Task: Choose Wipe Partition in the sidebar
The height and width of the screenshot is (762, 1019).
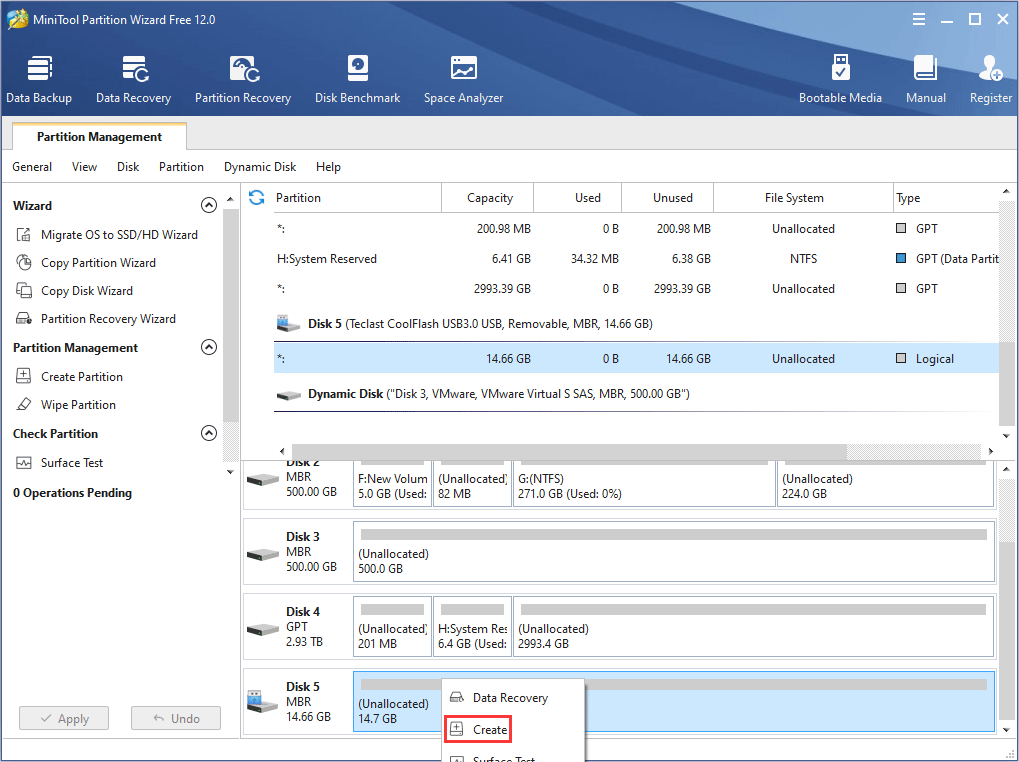Action: coord(66,404)
